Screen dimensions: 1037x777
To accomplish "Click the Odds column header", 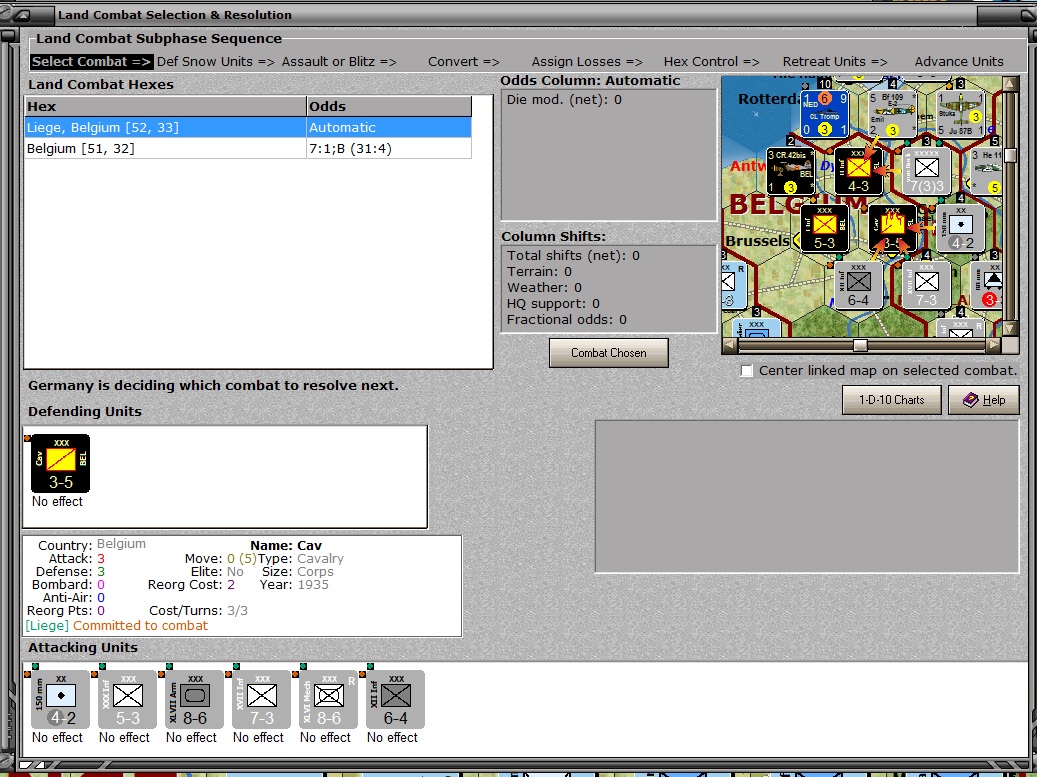I will tap(389, 106).
